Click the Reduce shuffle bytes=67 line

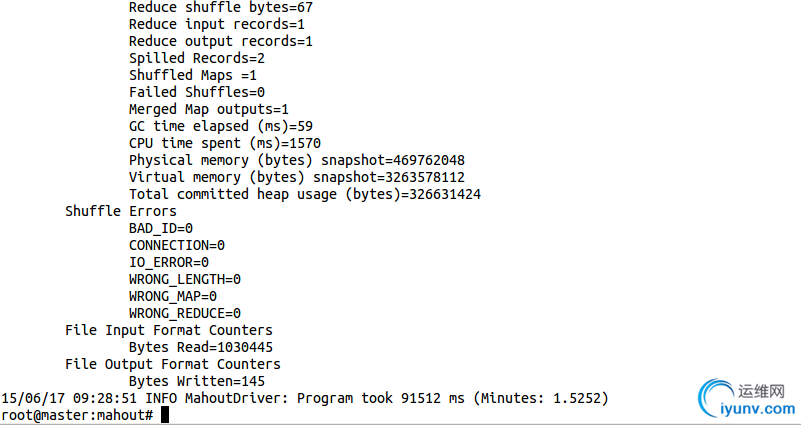pyautogui.click(x=221, y=7)
